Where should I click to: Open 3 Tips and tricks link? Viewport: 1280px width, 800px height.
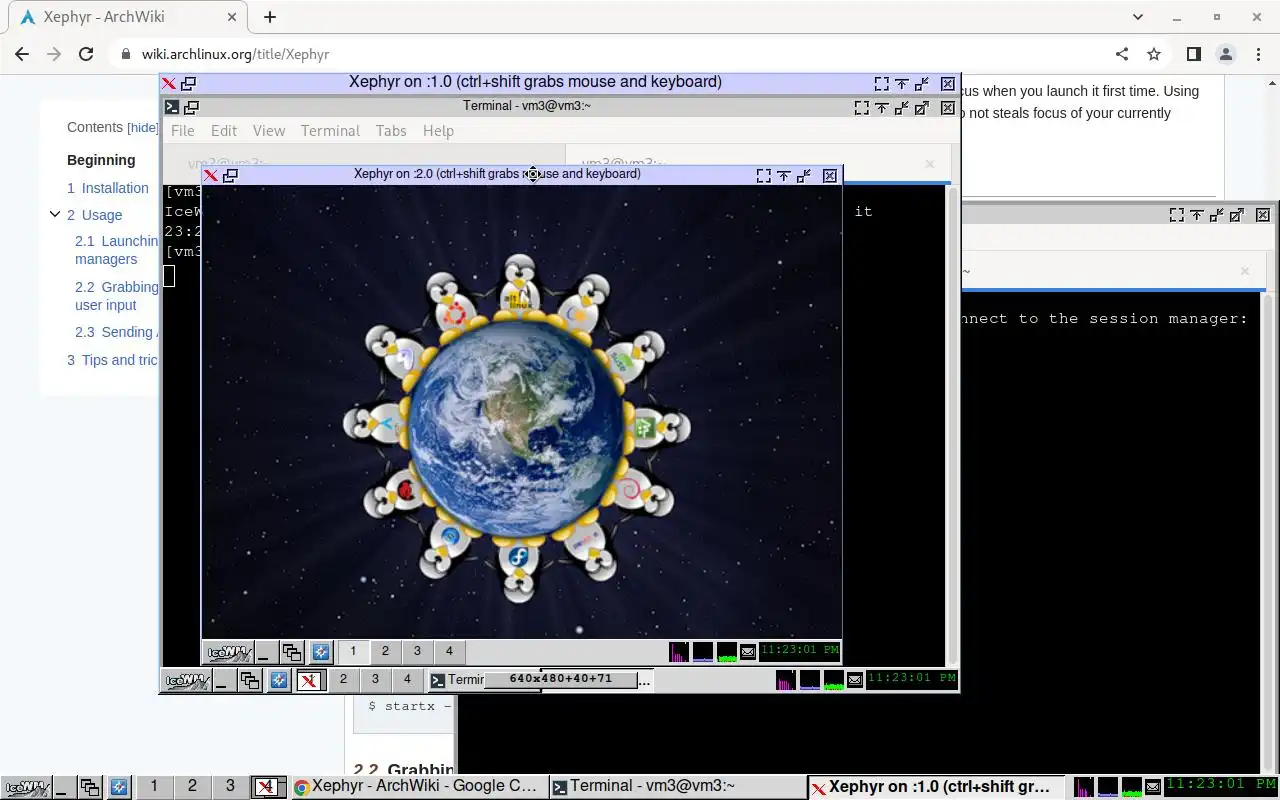112,360
